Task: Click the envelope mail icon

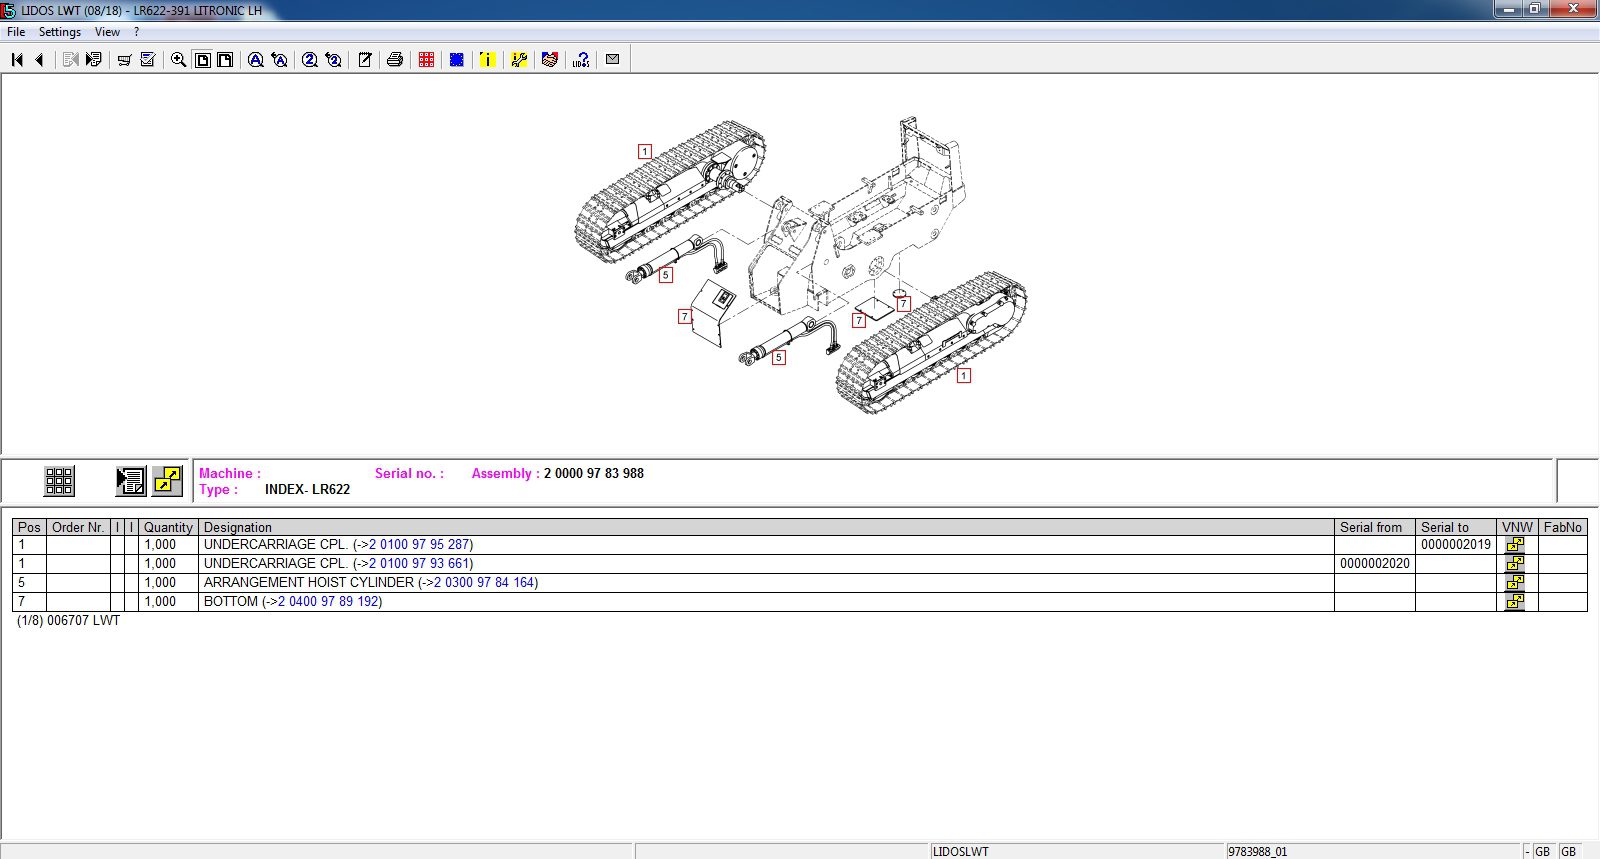Action: tap(612, 60)
